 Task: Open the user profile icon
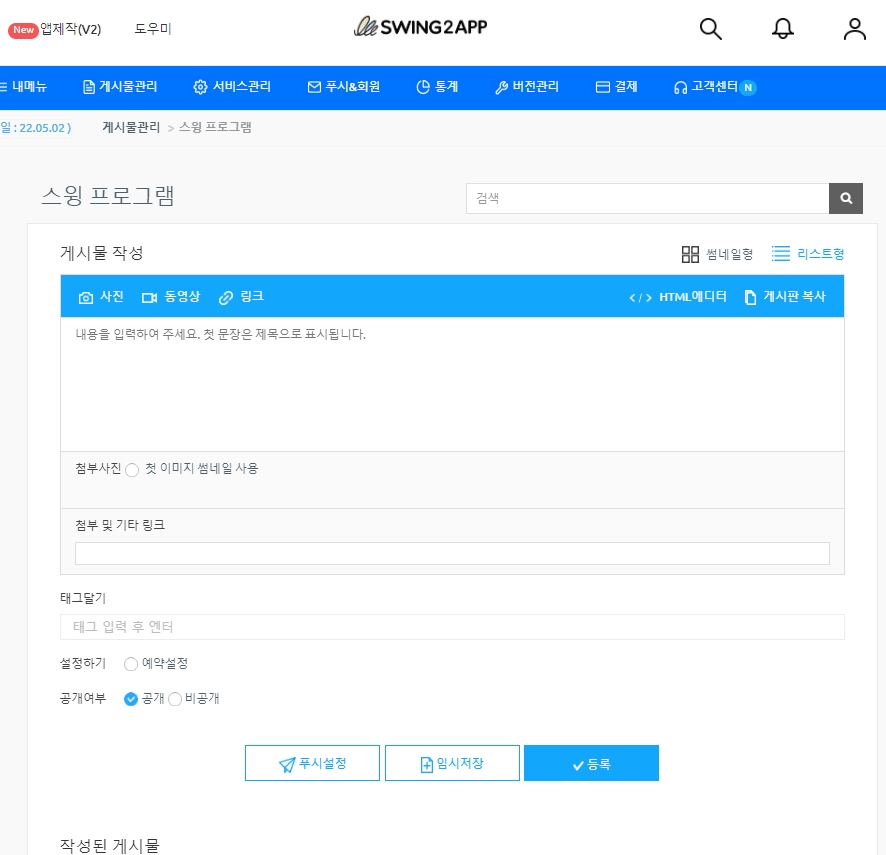854,29
